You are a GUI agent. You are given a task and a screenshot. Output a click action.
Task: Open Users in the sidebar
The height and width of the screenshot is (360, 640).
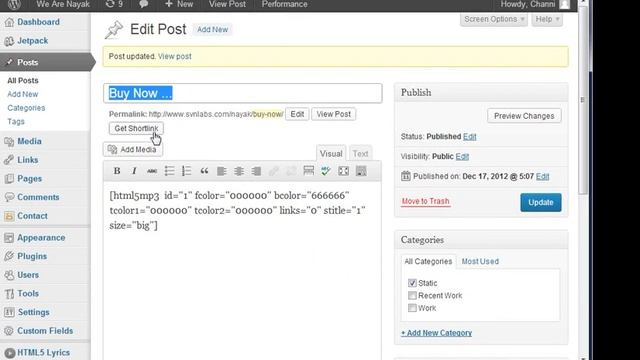[28, 275]
